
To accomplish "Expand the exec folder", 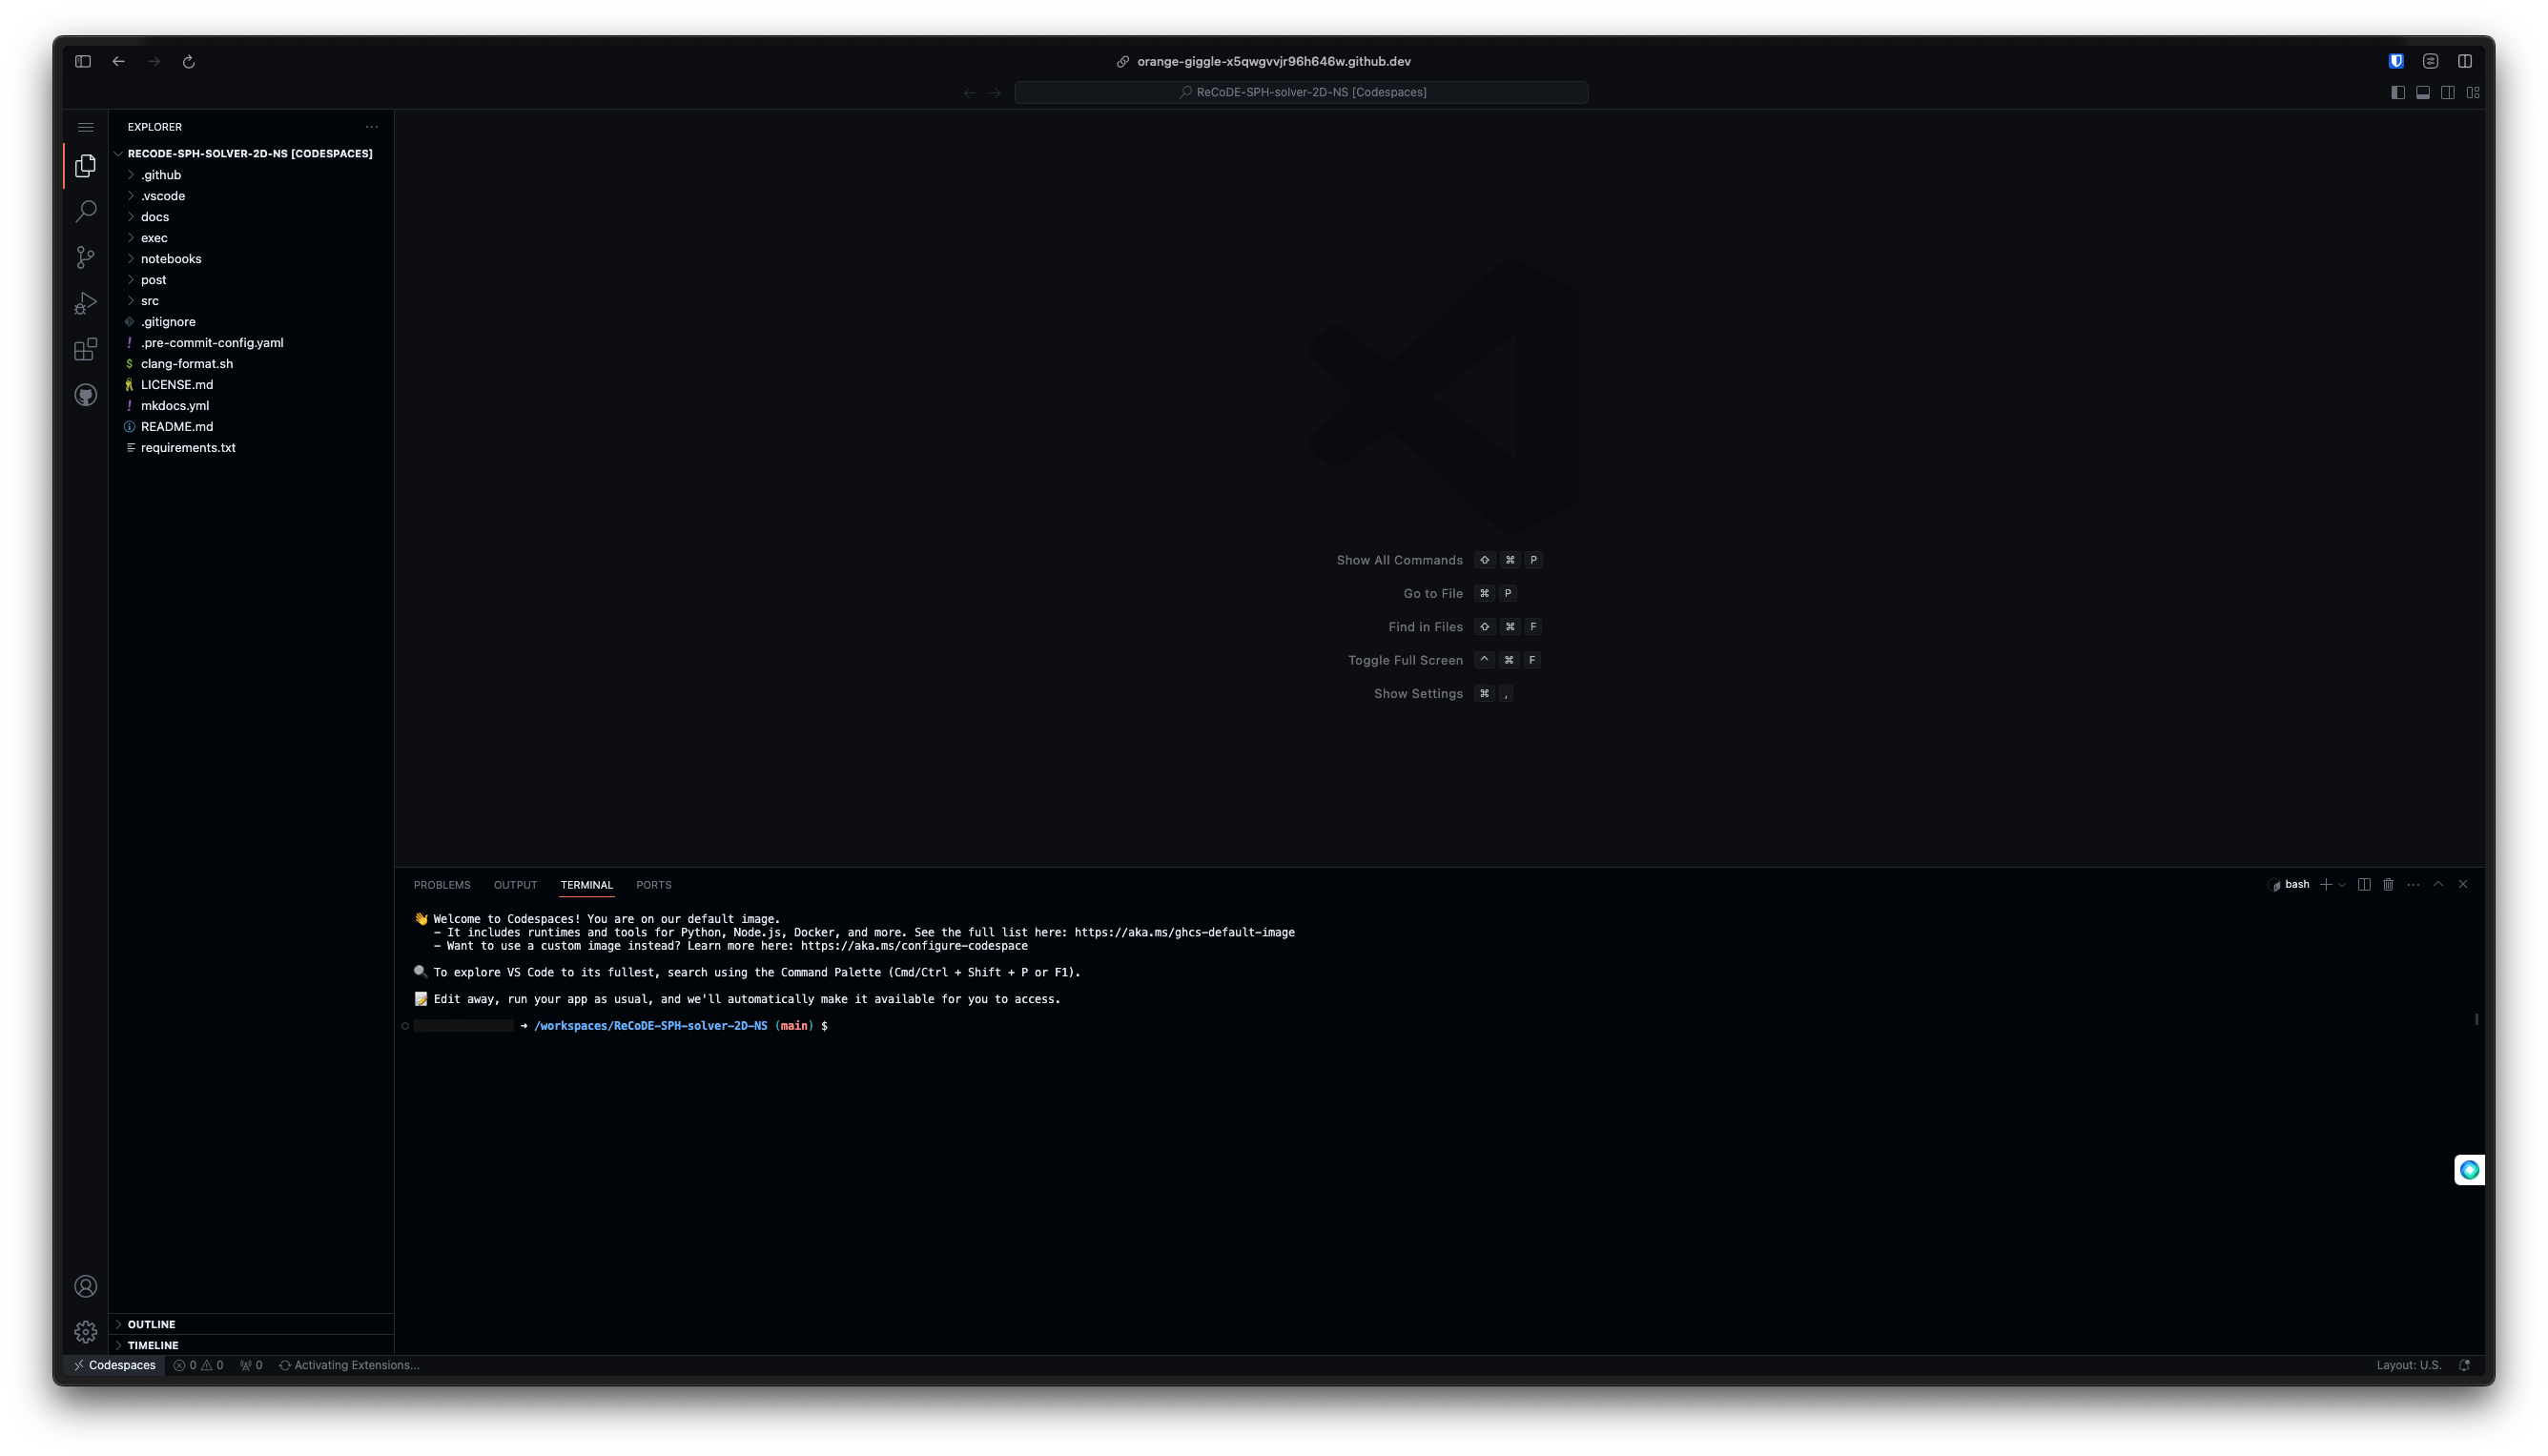I will (x=250, y=238).
